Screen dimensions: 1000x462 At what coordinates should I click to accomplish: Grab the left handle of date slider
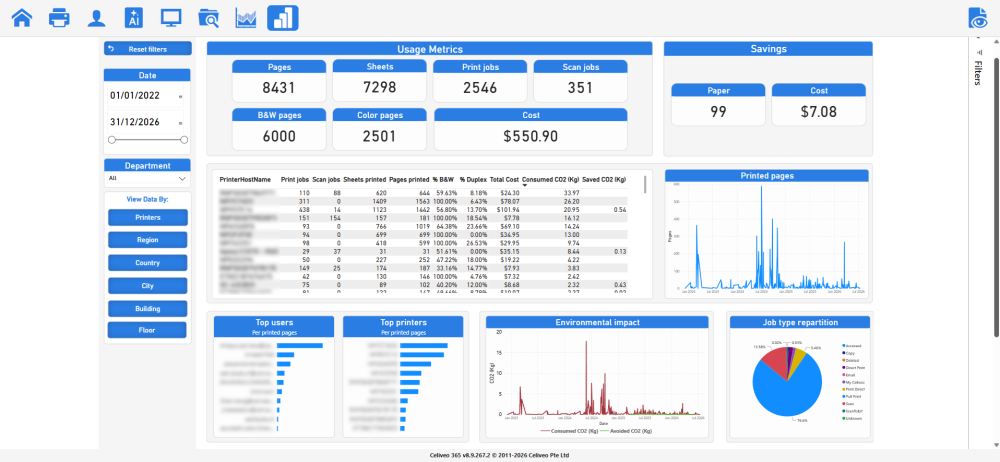[x=112, y=139]
